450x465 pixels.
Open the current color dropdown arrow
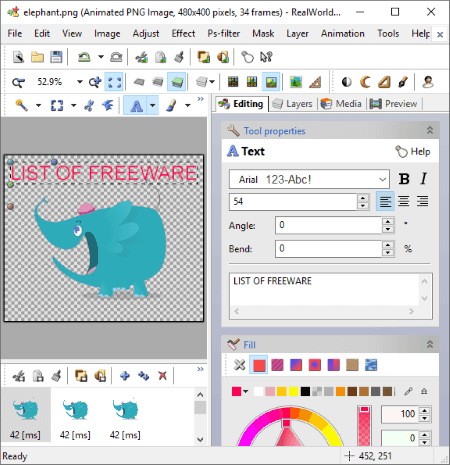tap(246, 391)
